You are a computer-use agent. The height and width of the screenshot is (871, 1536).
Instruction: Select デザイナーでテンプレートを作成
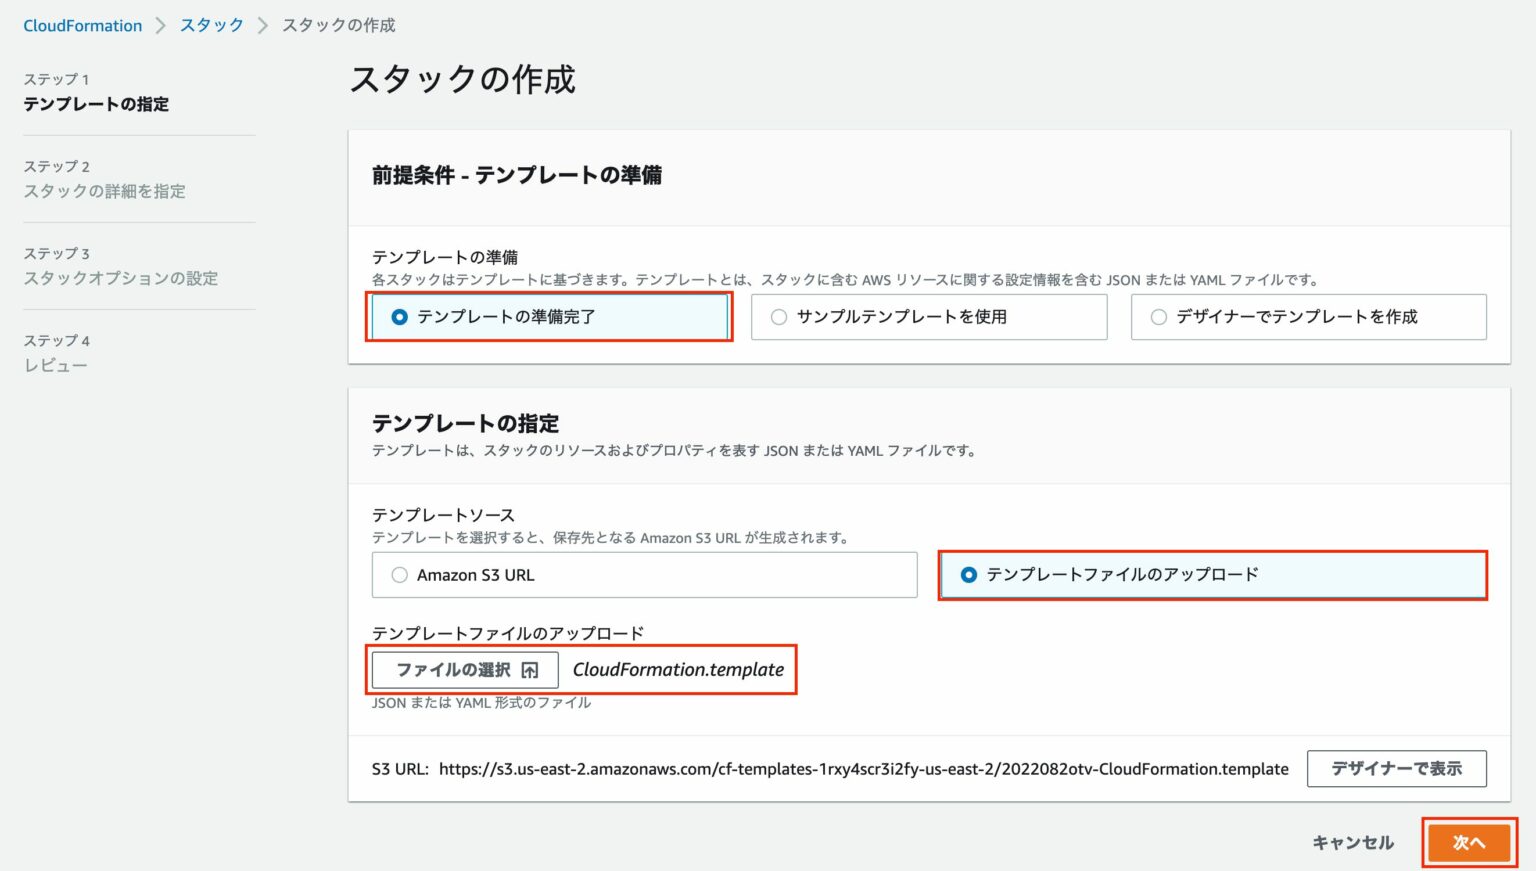click(x=1158, y=317)
